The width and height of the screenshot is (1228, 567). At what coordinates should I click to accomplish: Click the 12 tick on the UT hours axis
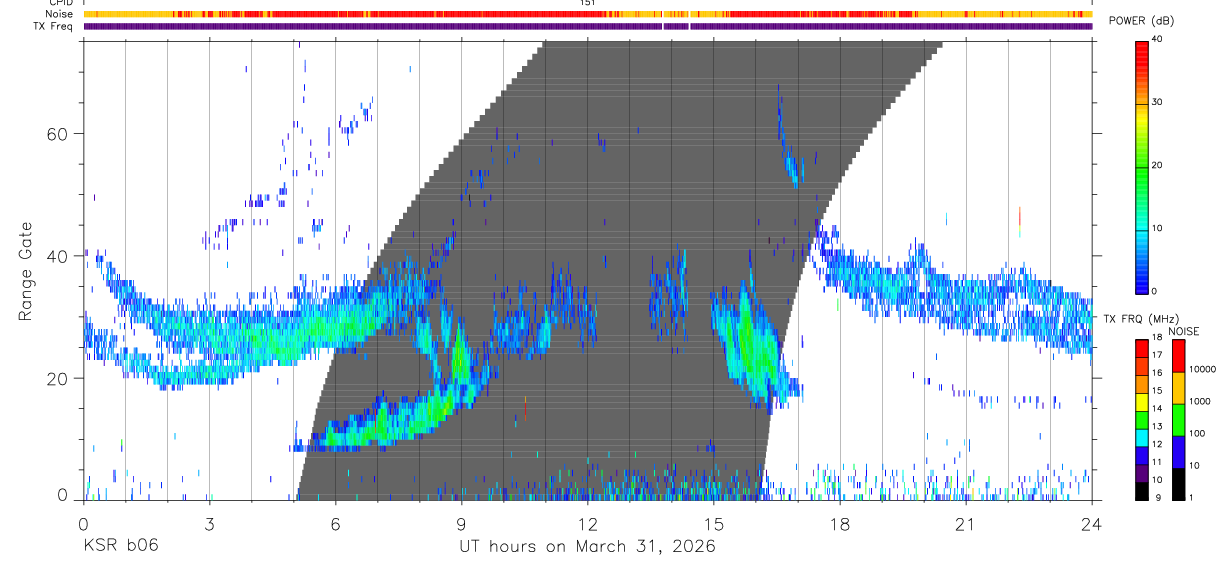588,524
